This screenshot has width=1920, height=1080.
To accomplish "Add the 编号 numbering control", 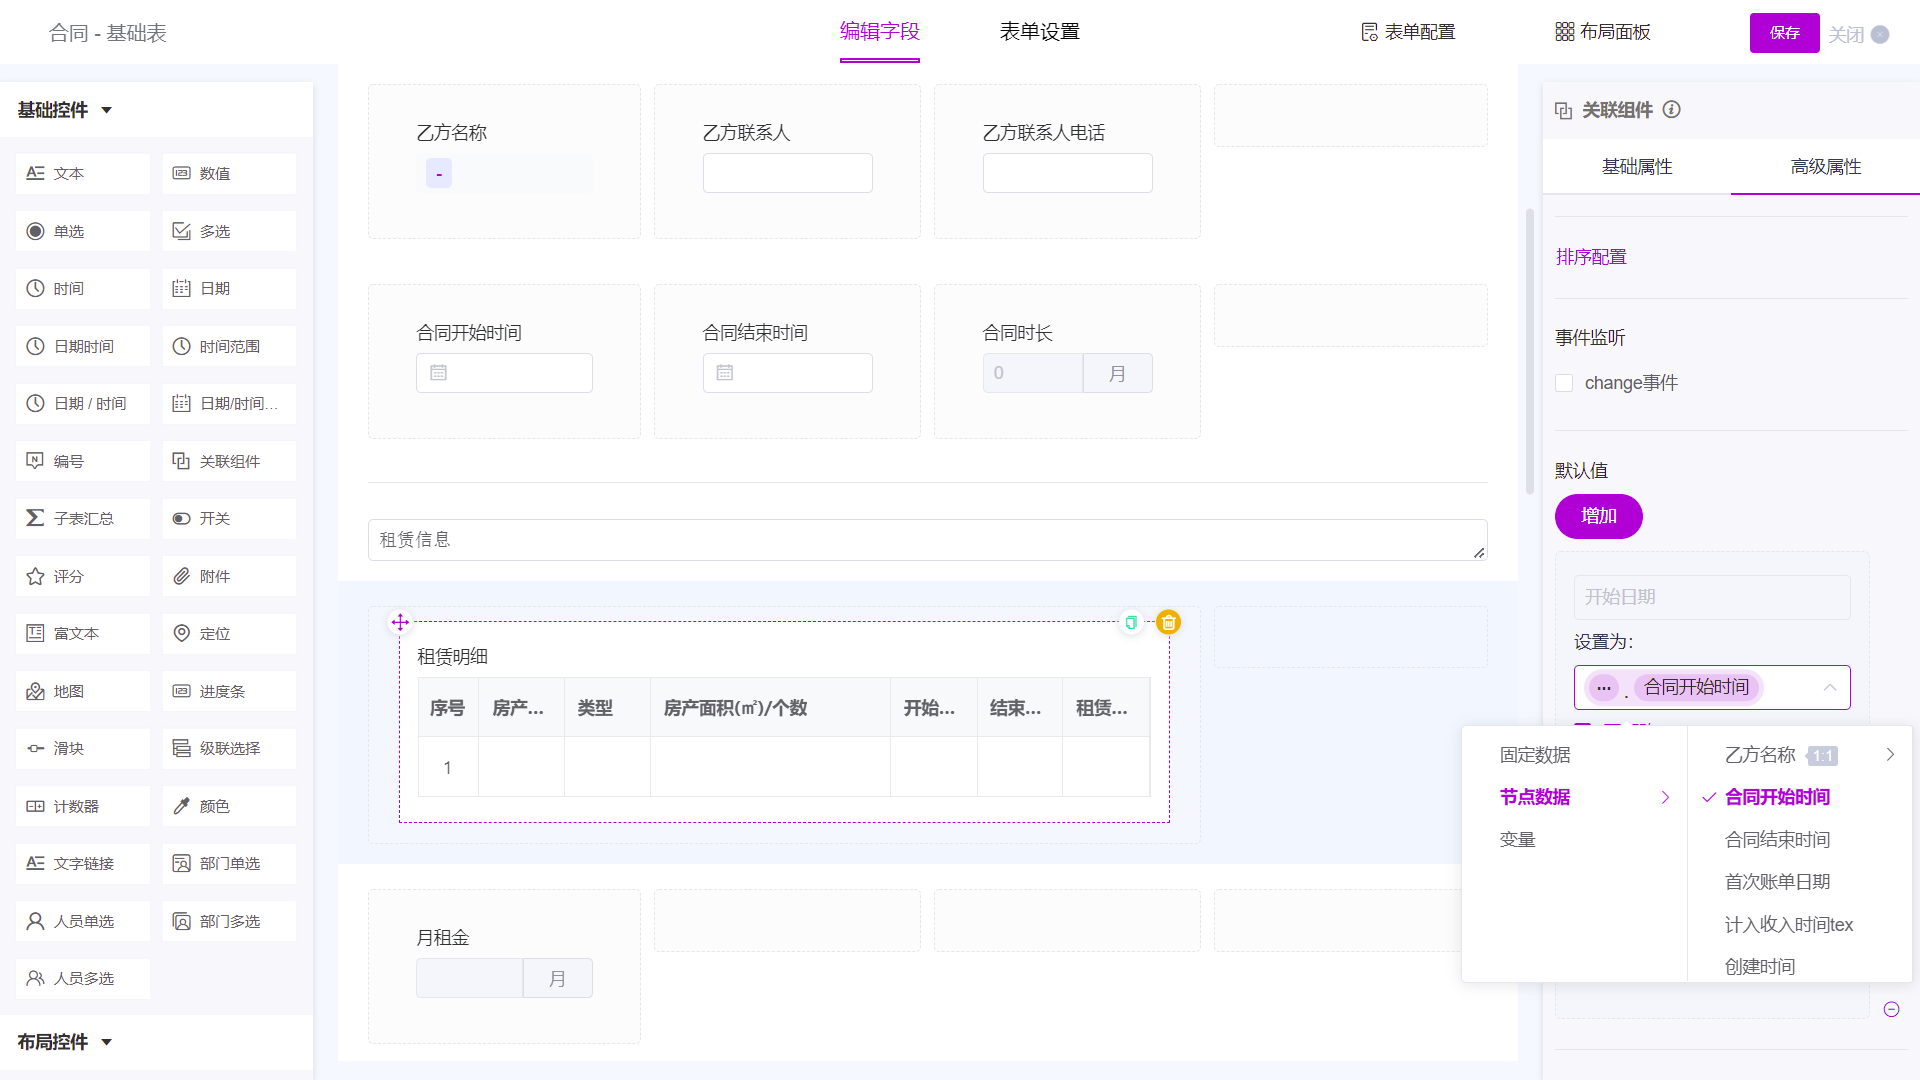I will (83, 462).
